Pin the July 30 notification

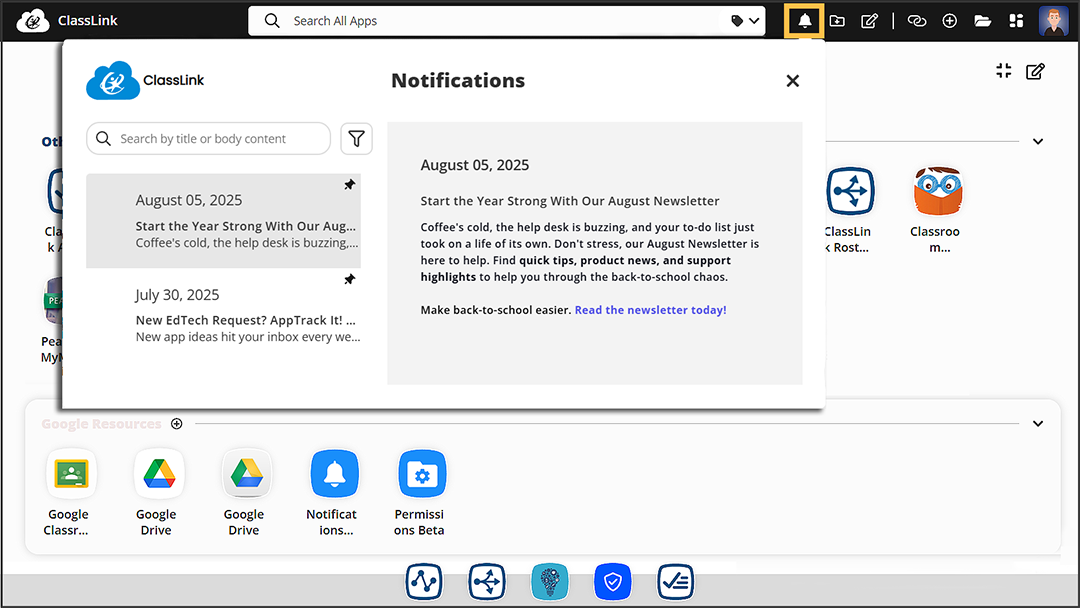350,279
